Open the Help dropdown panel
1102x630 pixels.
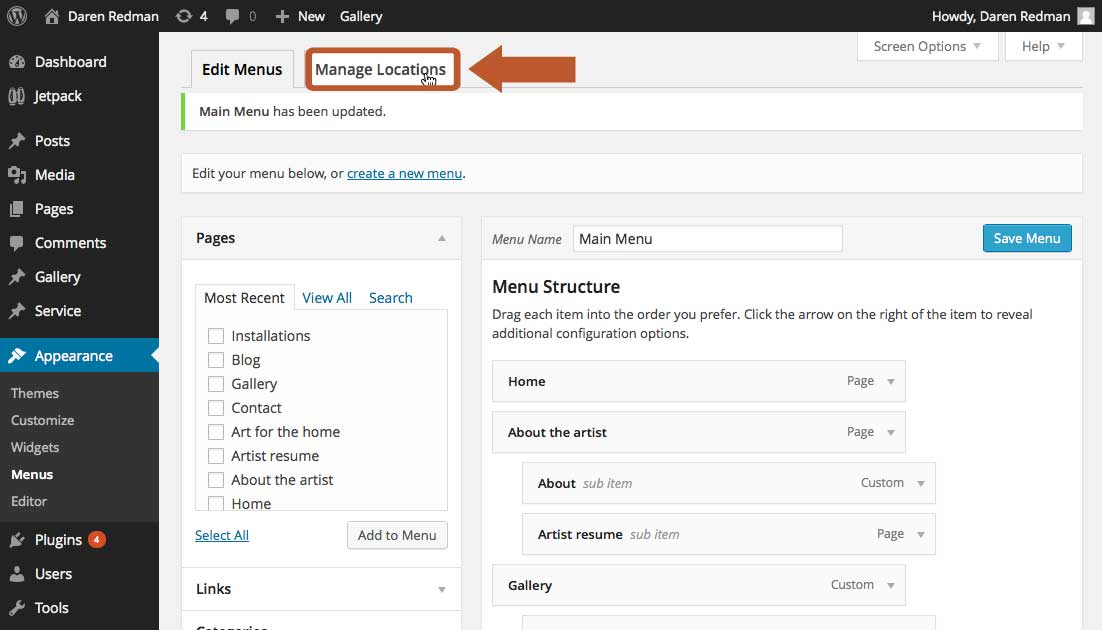tap(1044, 46)
